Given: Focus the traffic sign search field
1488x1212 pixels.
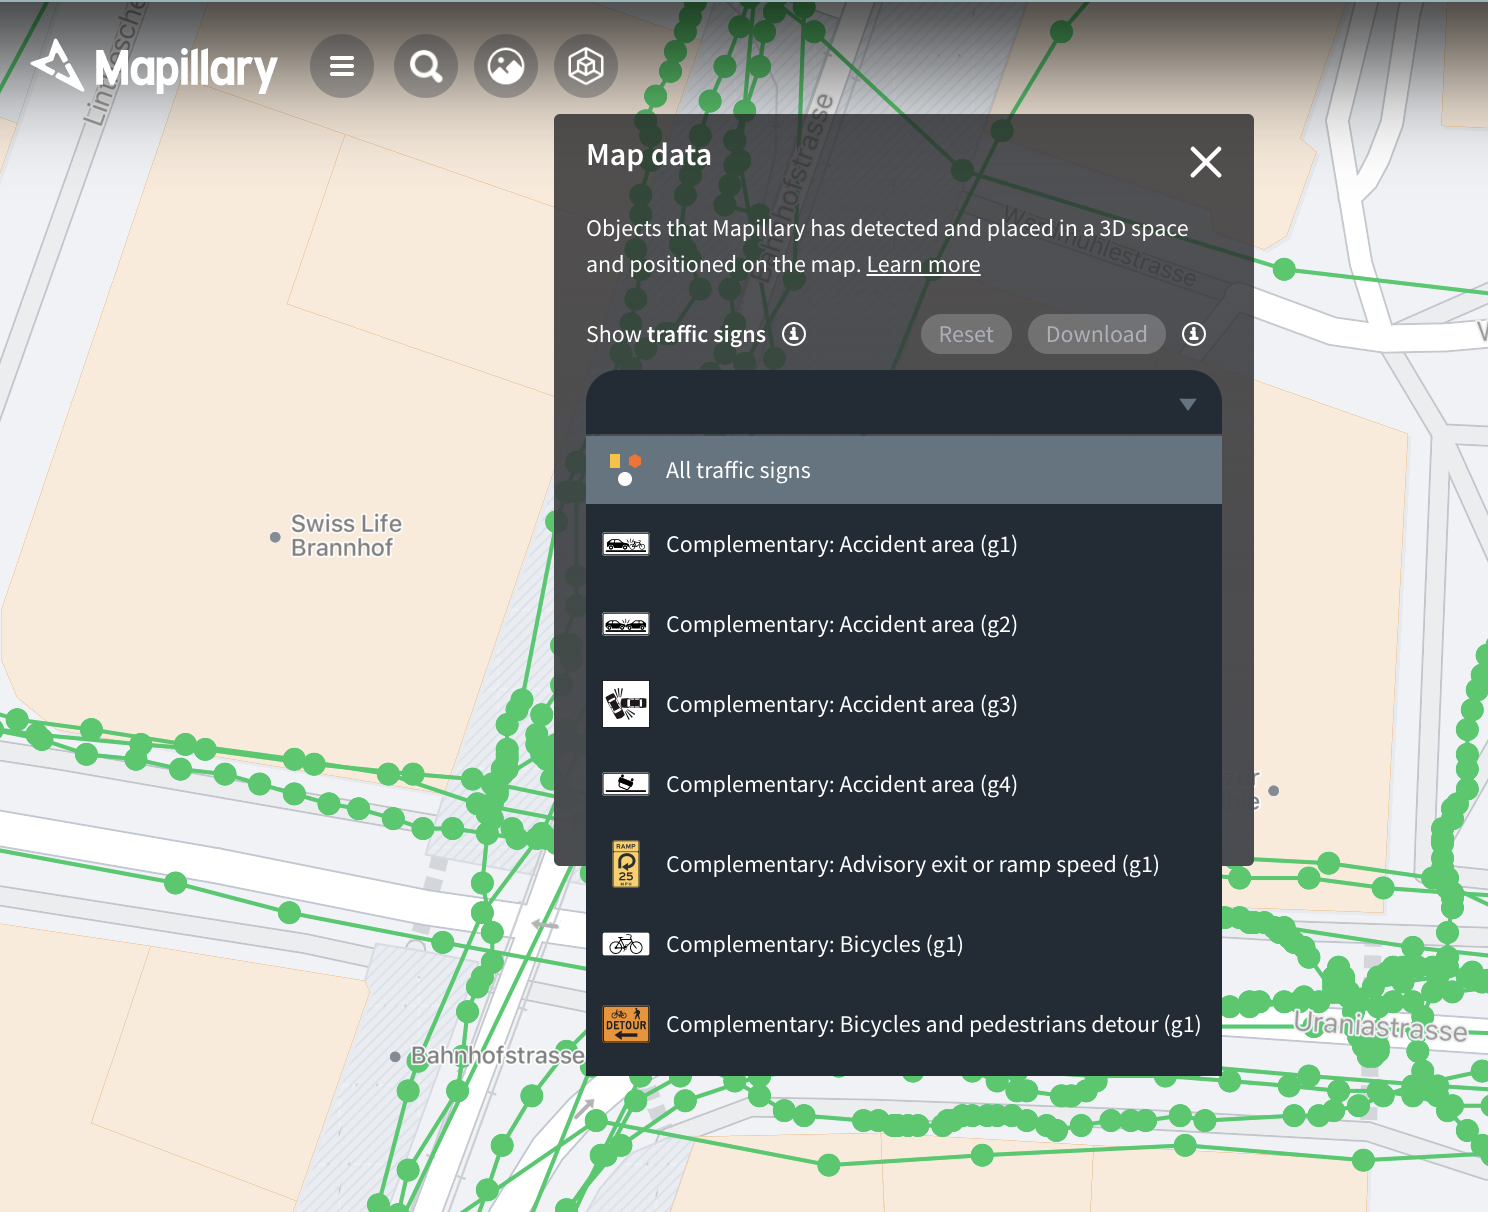Looking at the screenshot, I should (904, 403).
